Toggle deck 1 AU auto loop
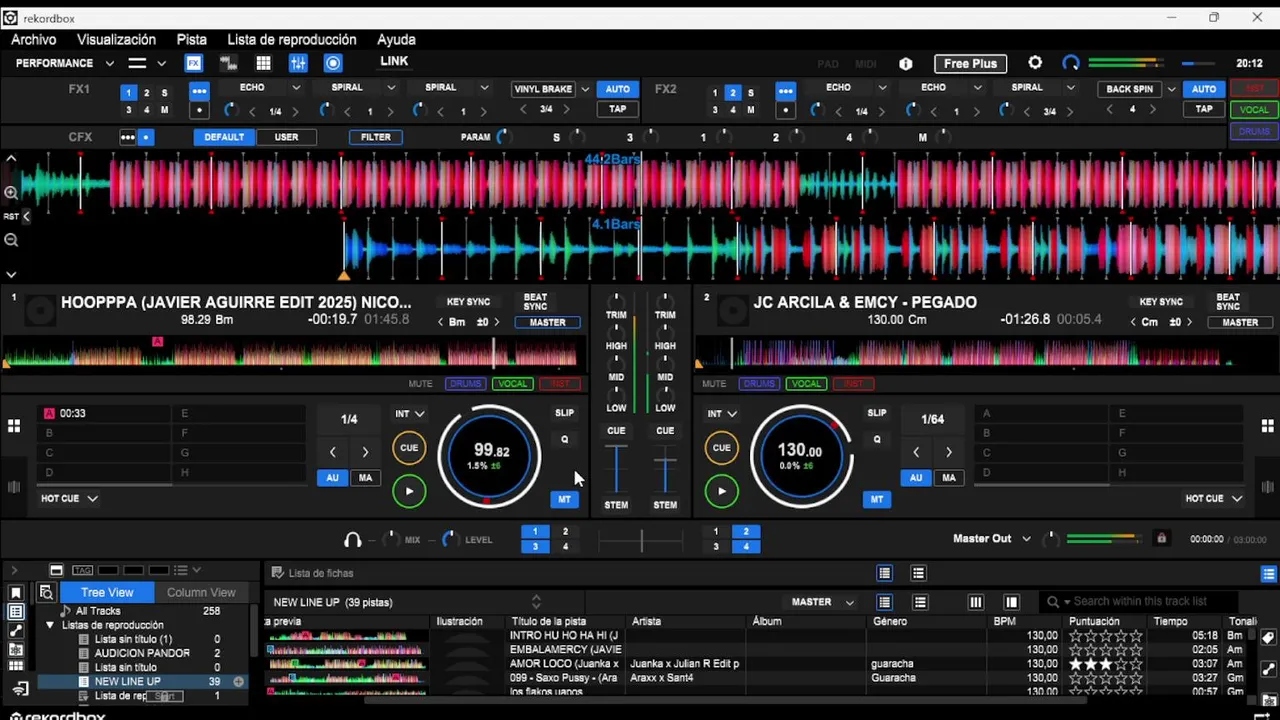The height and width of the screenshot is (720, 1280). (332, 478)
